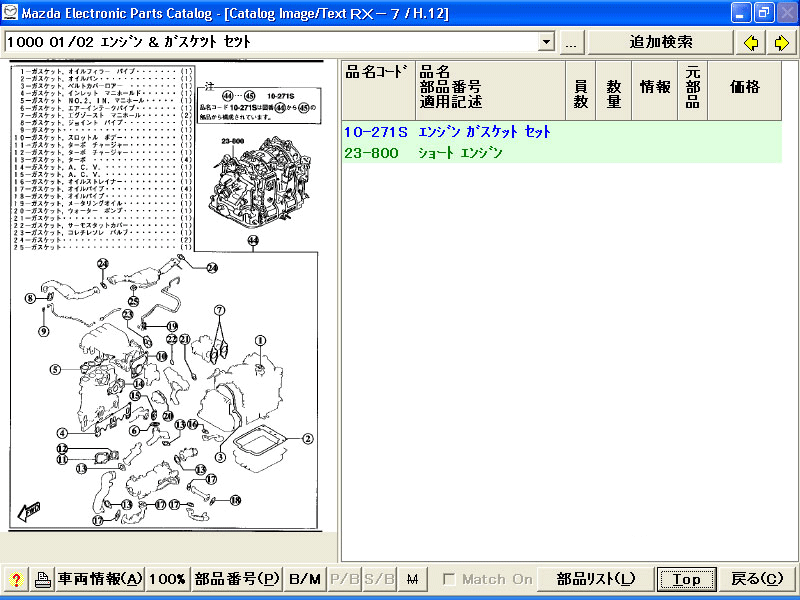This screenshot has width=800, height=600.
Task: Click the 品名 部品番号 適用記述 column header
Action: pyautogui.click(x=490, y=90)
